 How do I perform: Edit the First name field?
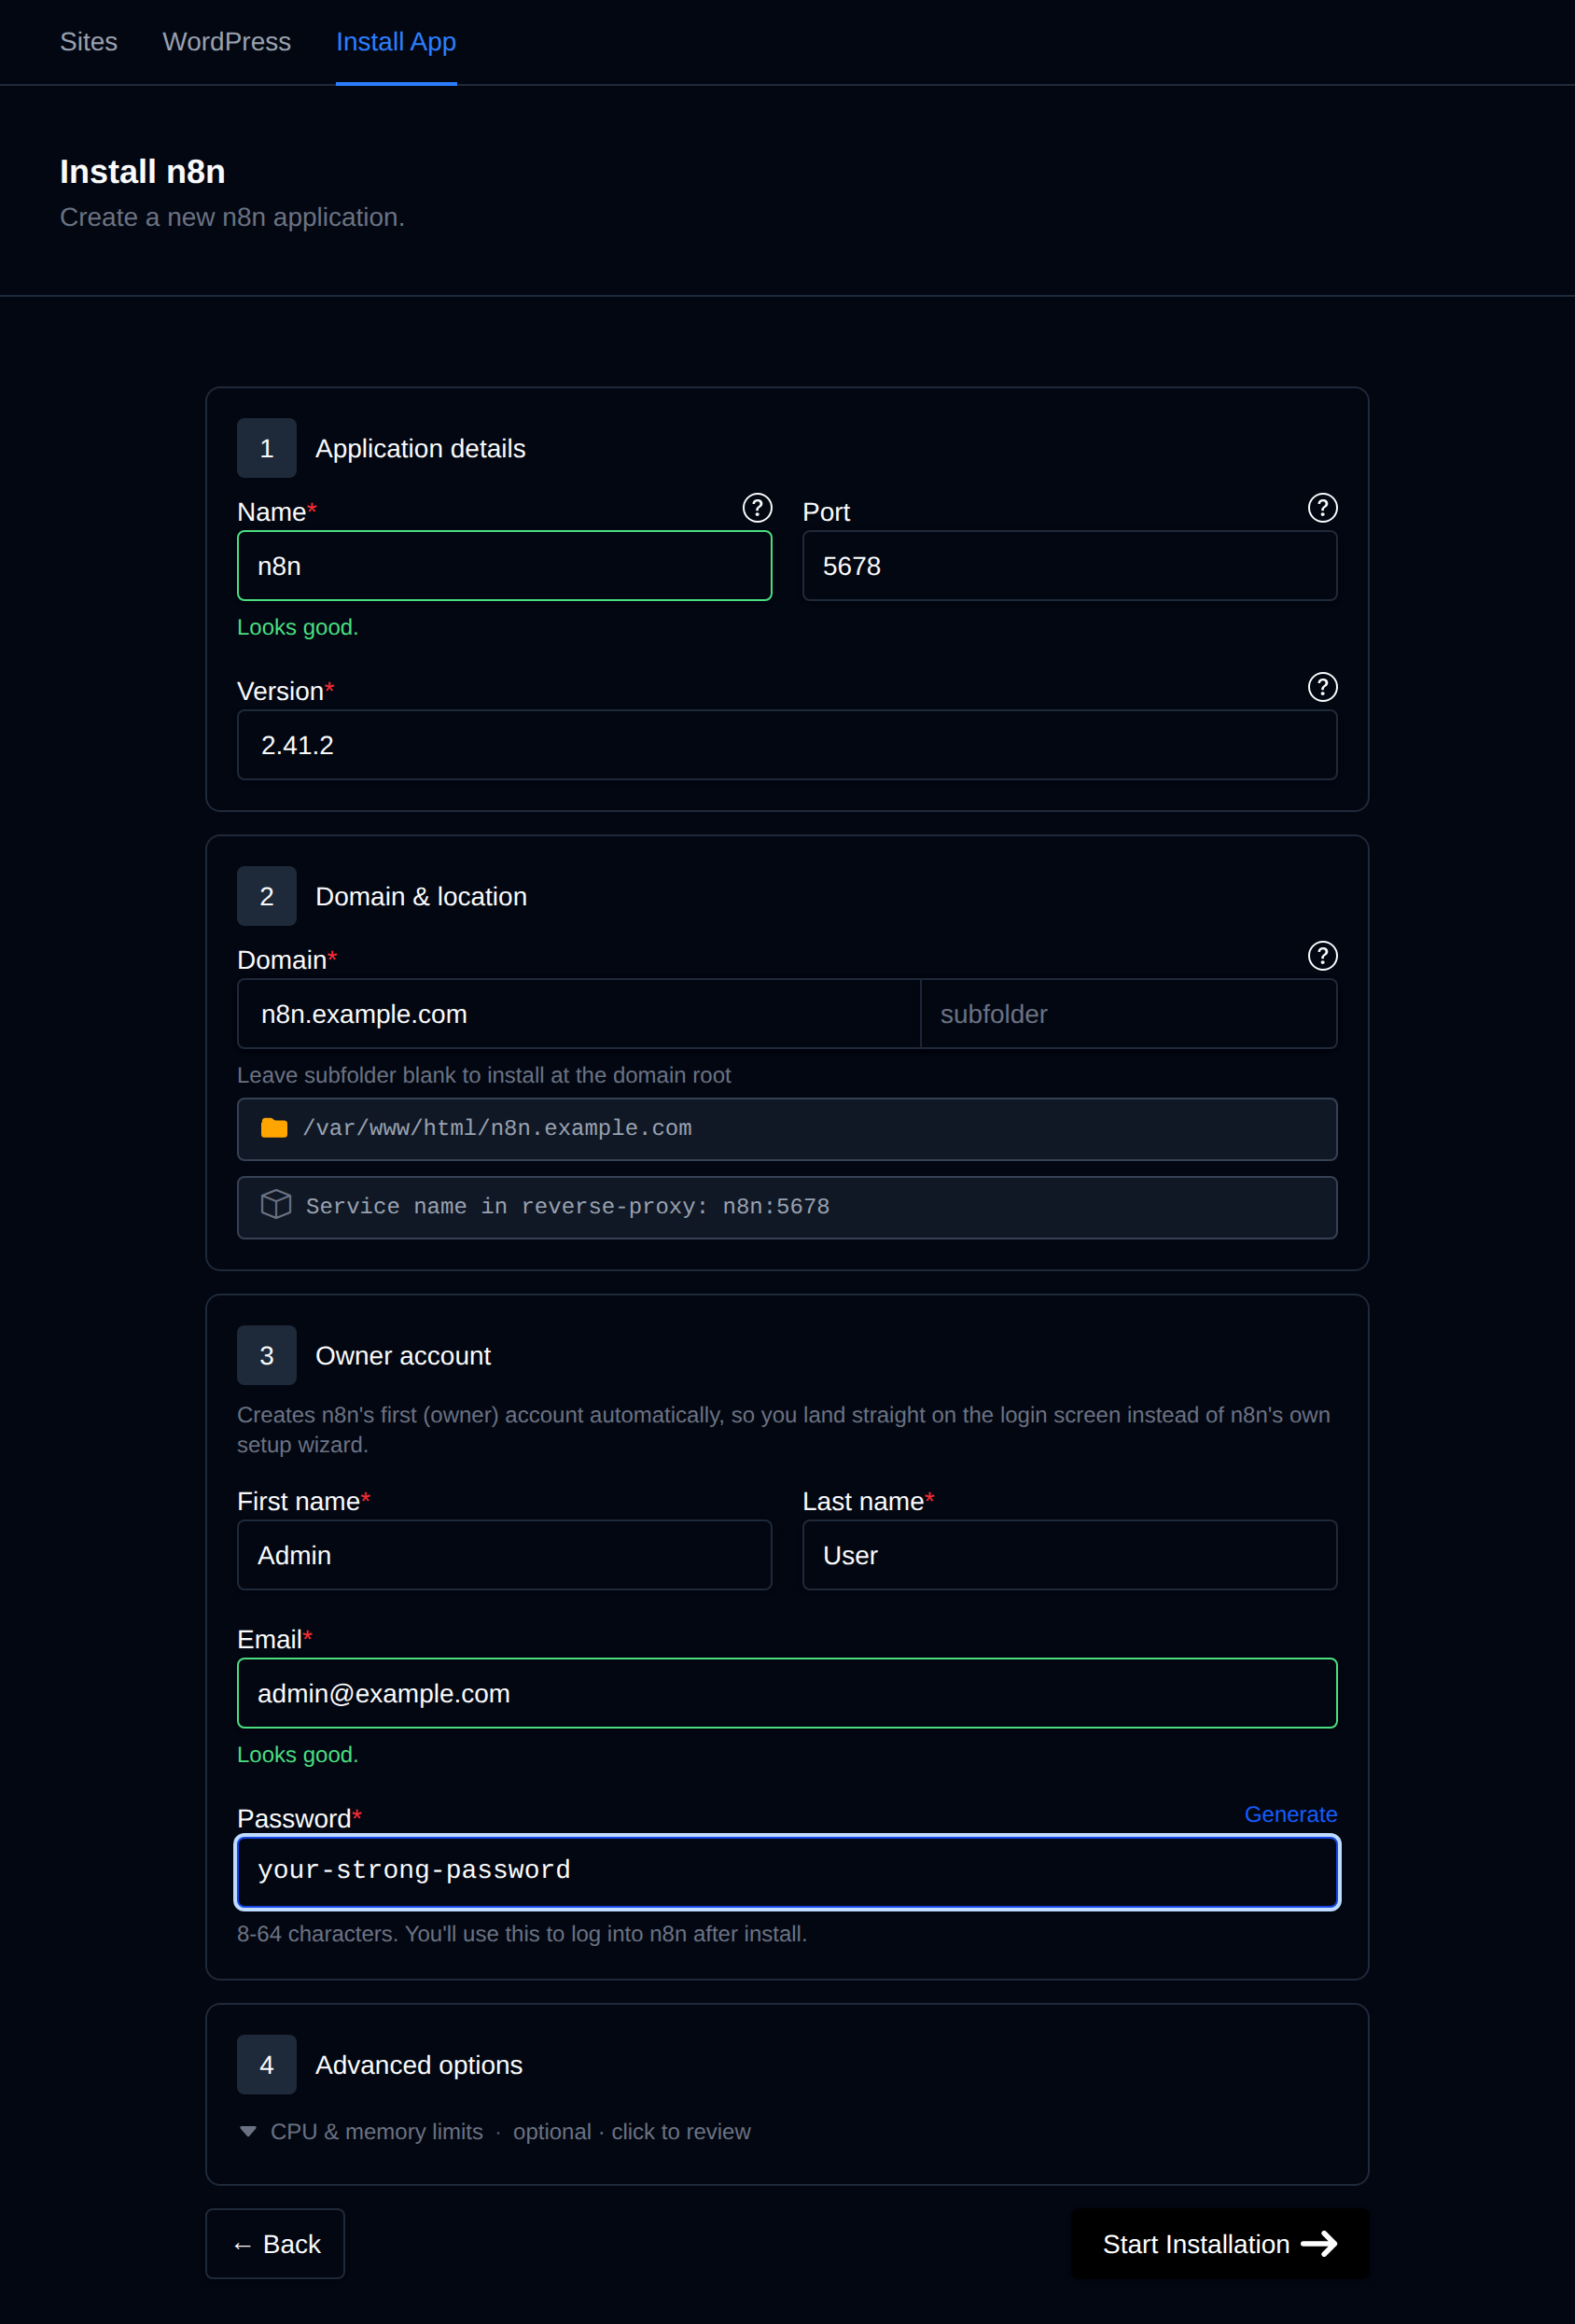(504, 1555)
